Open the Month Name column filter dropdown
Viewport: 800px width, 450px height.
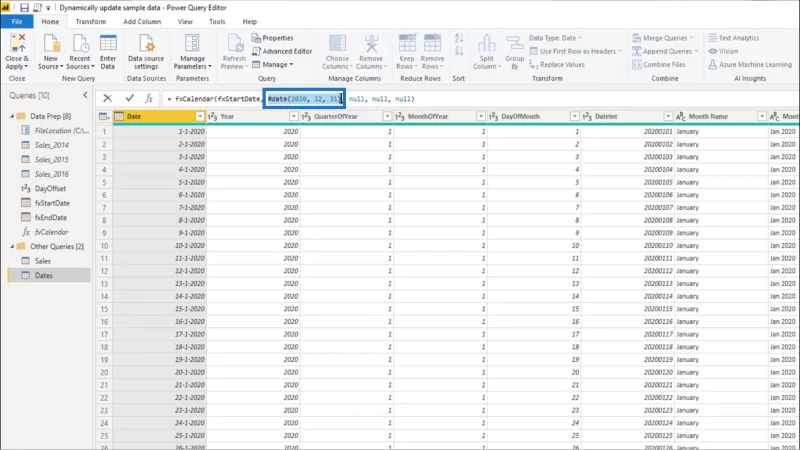pos(762,116)
